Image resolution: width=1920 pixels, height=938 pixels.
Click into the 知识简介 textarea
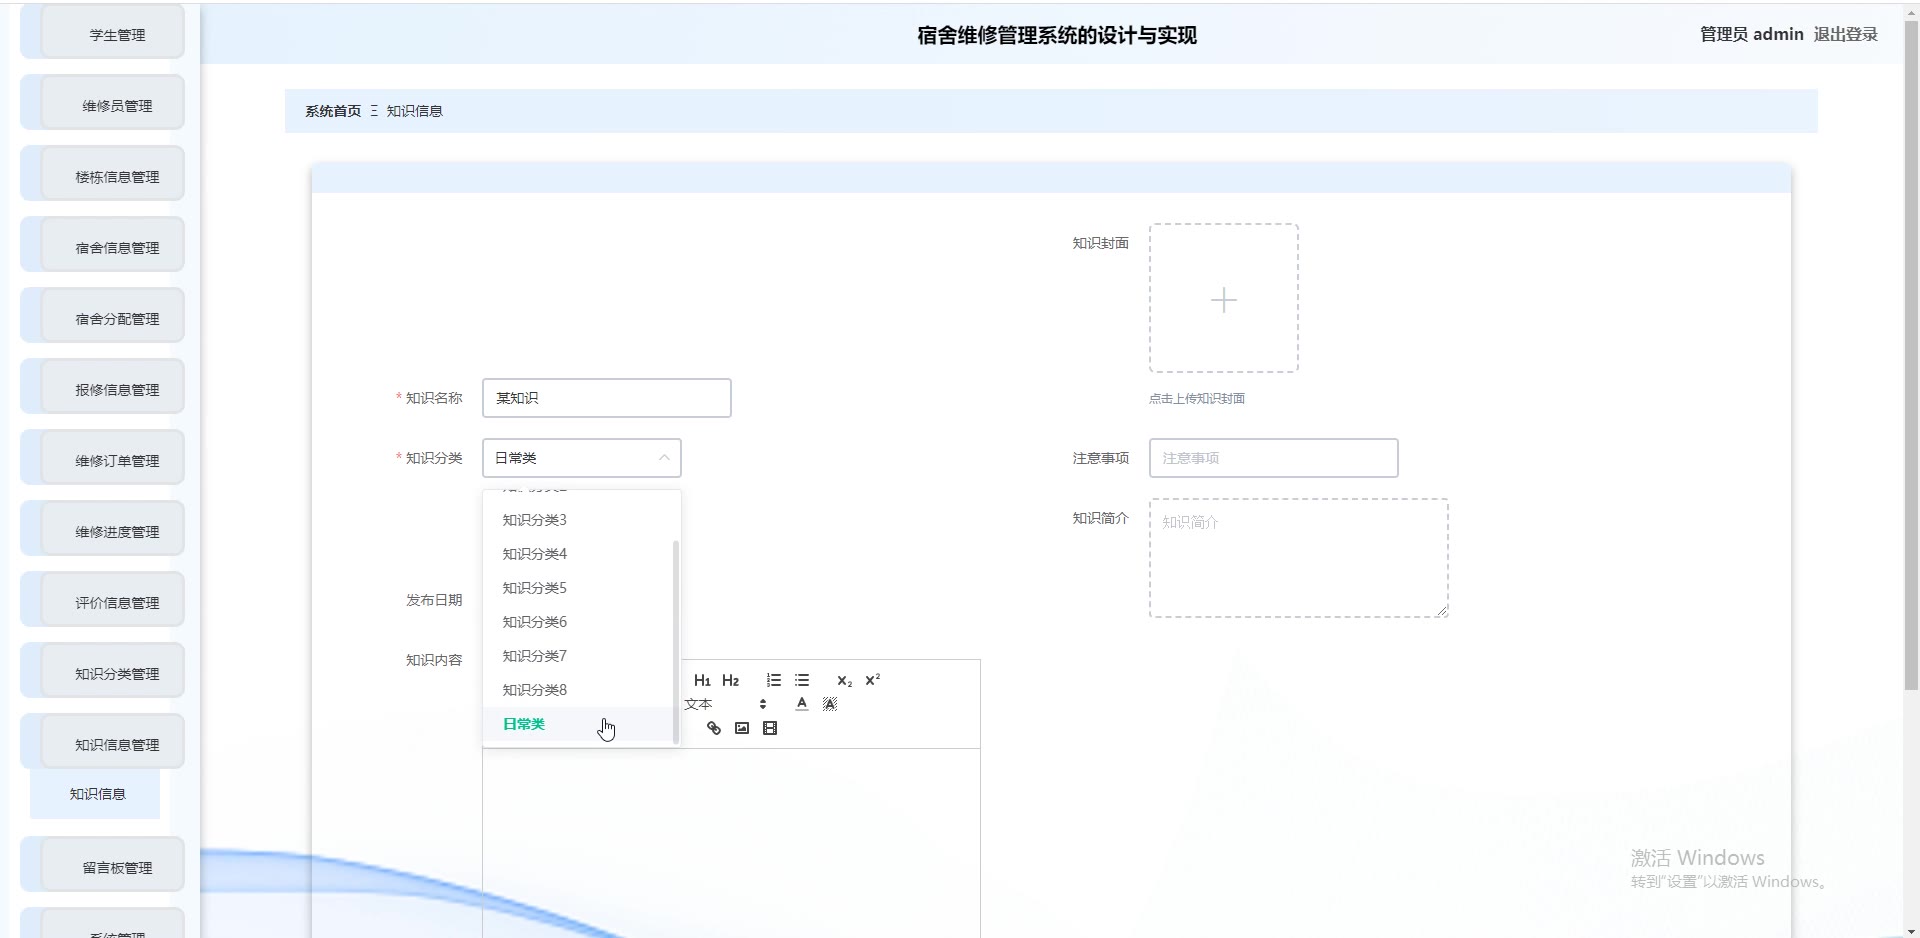[x=1299, y=558]
